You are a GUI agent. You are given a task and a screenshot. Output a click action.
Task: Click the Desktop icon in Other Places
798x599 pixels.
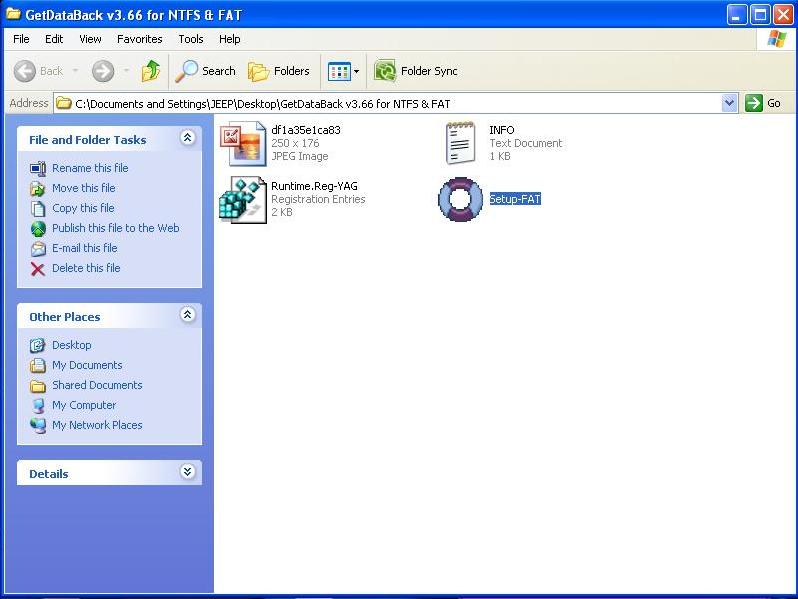(38, 346)
